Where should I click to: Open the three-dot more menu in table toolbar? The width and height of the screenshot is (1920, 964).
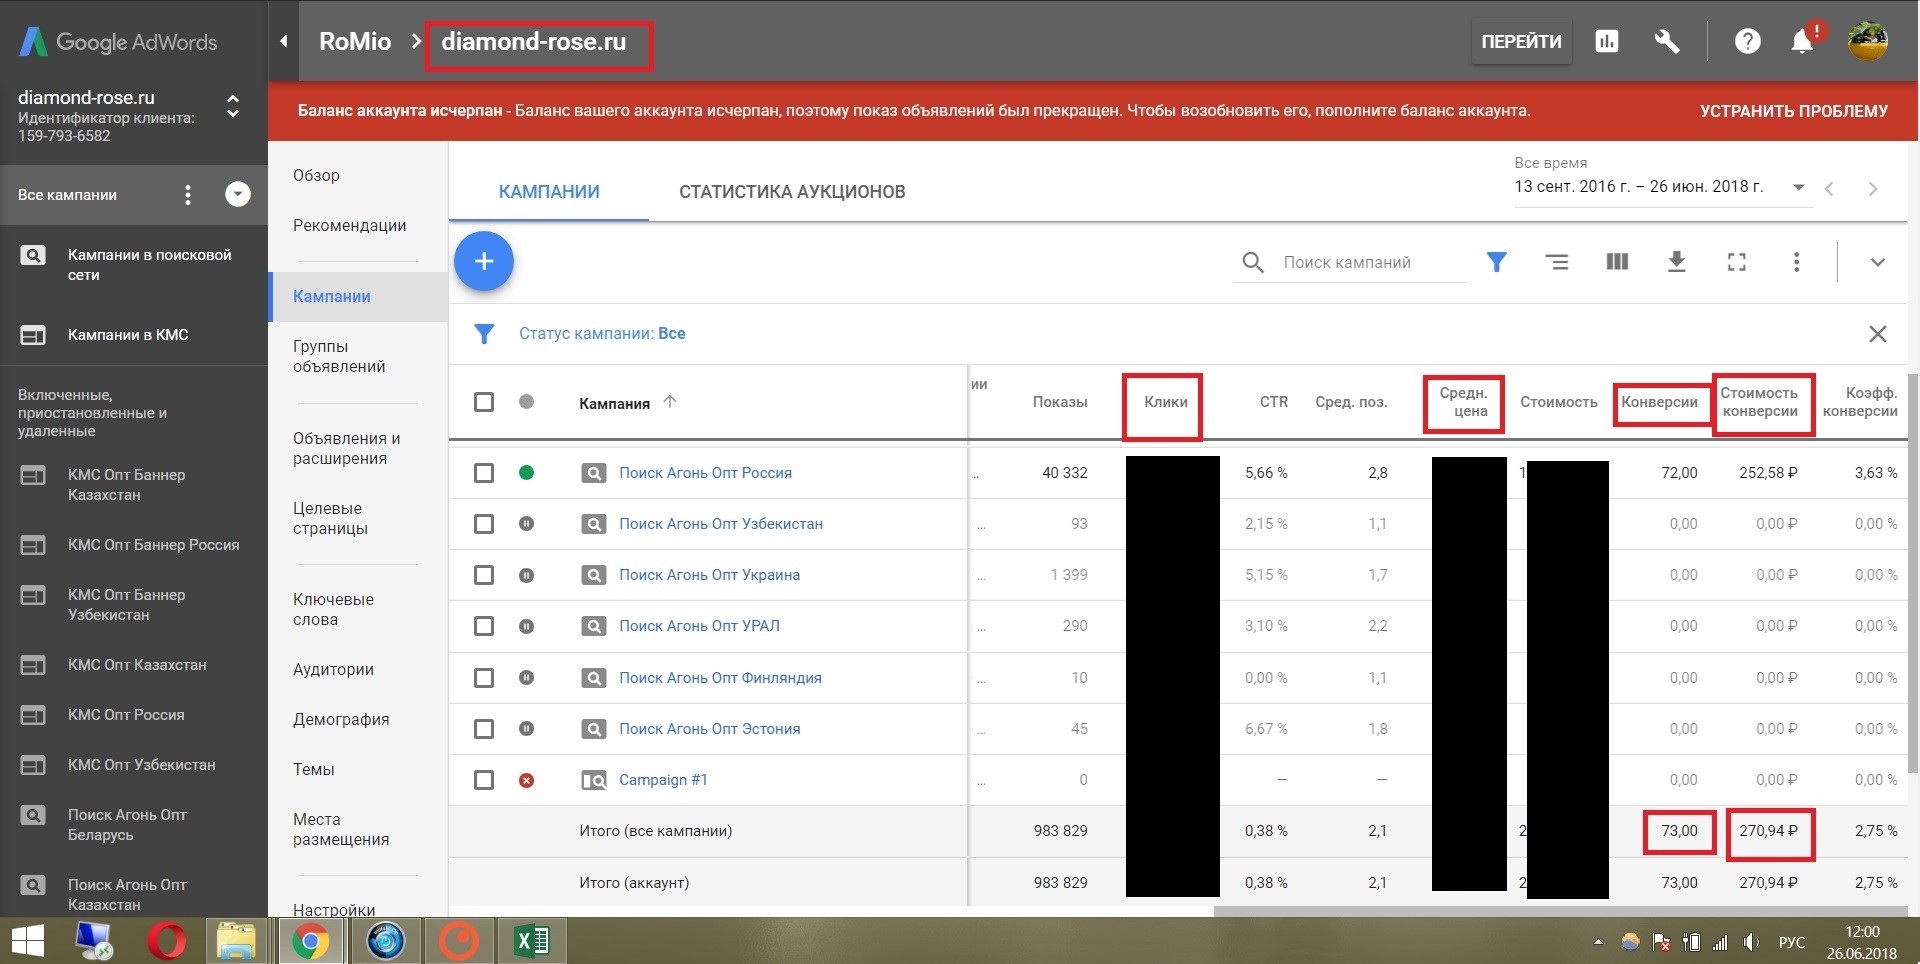tap(1796, 262)
